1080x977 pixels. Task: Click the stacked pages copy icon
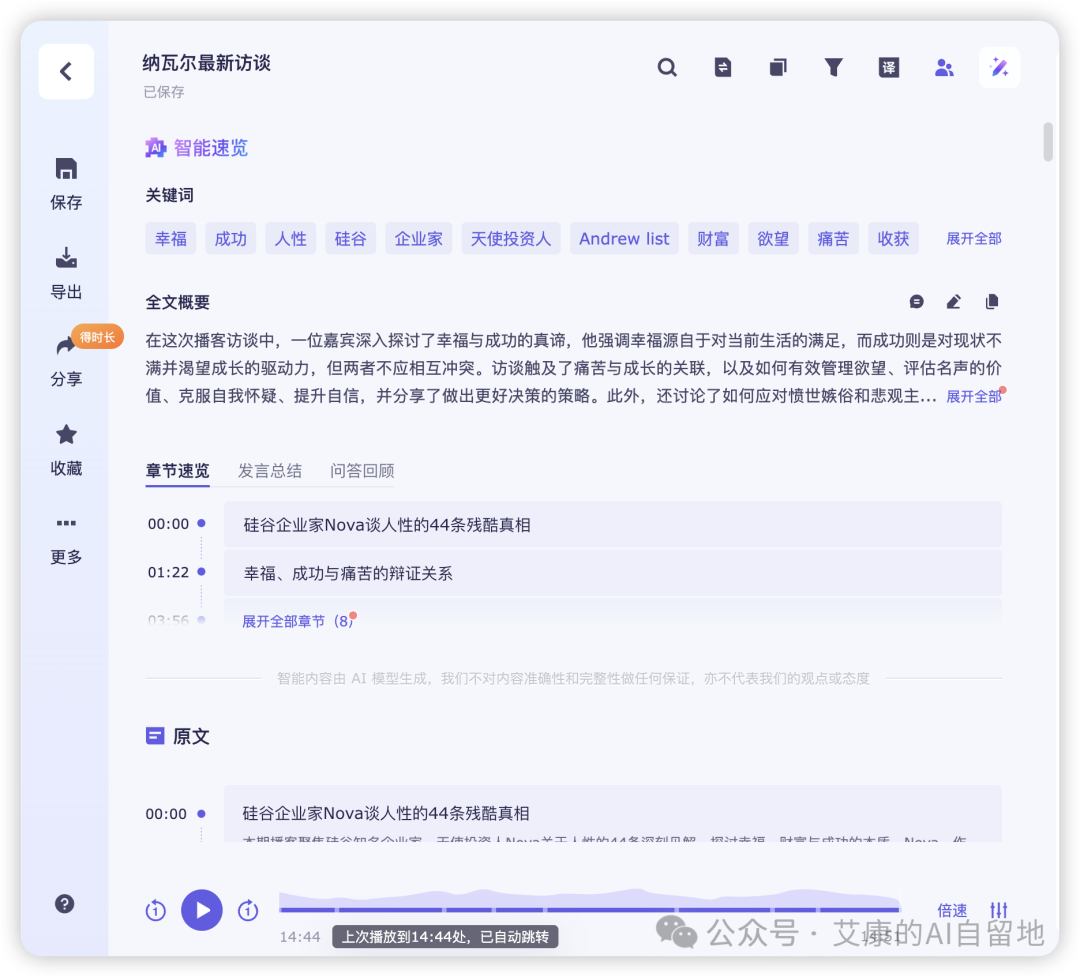tap(778, 68)
